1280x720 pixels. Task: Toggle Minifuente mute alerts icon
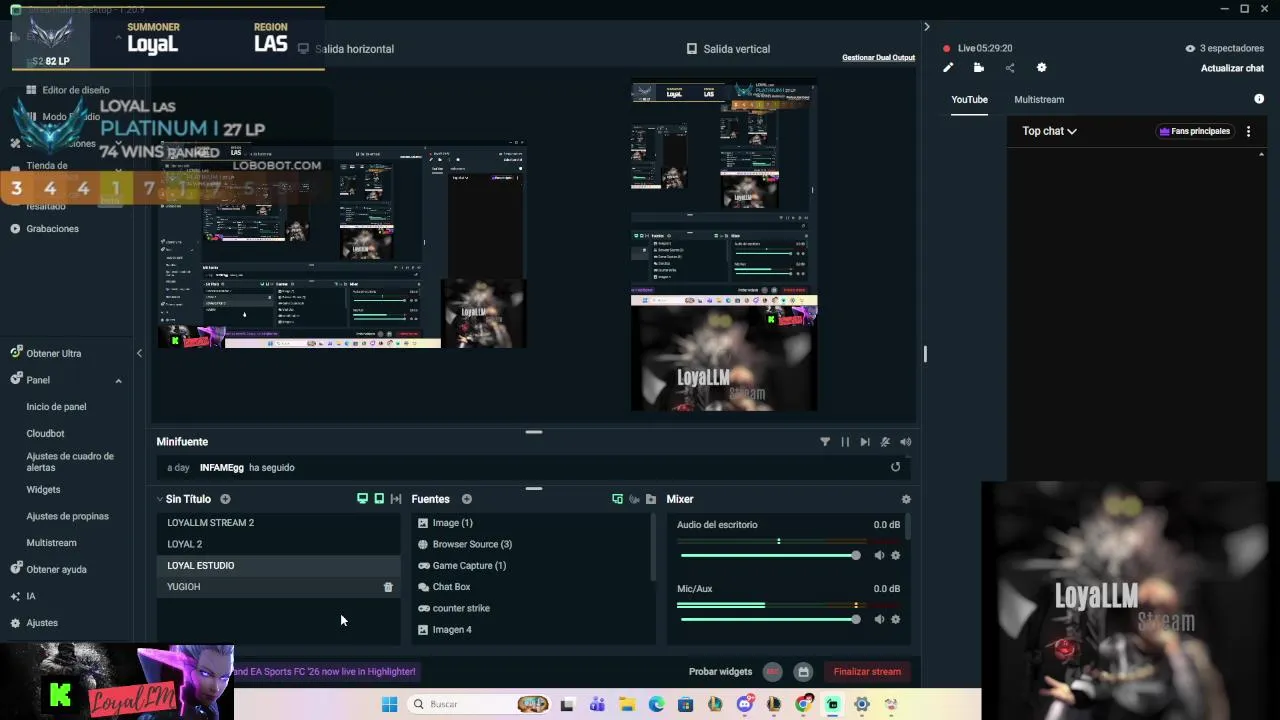[x=885, y=442]
